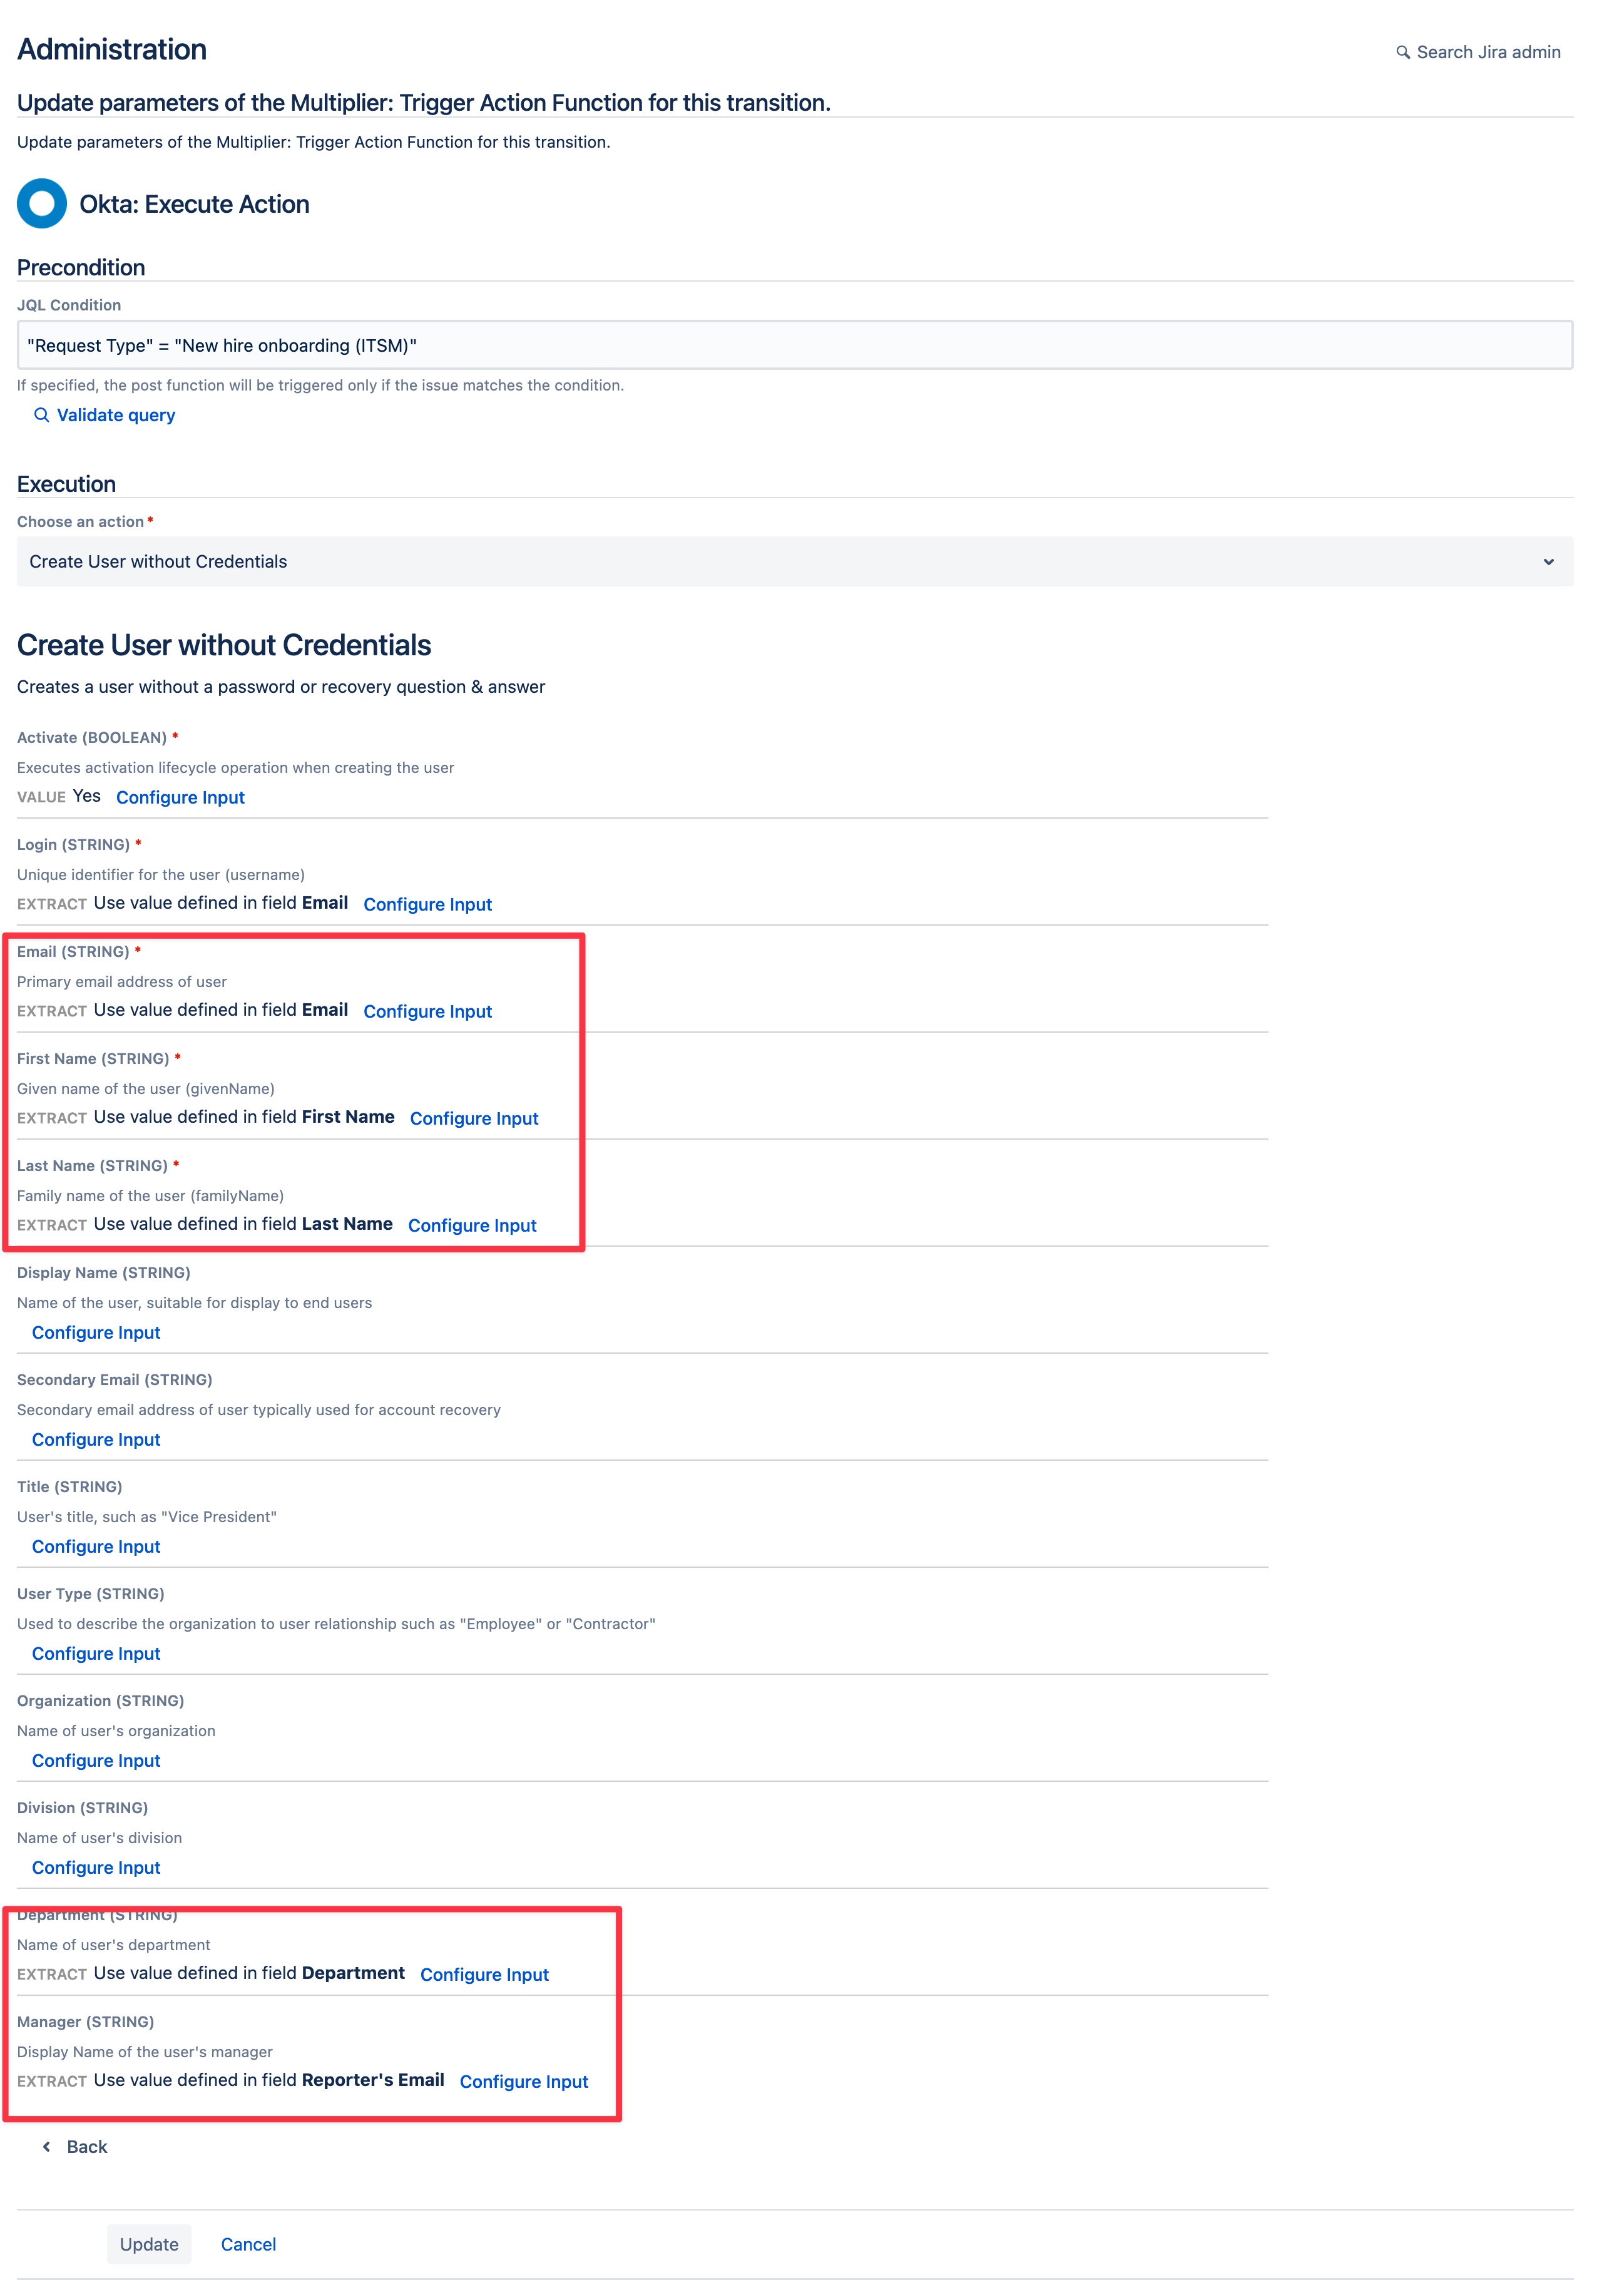Configure Input for Activate boolean
The height and width of the screenshot is (2280, 1624).
tap(180, 798)
